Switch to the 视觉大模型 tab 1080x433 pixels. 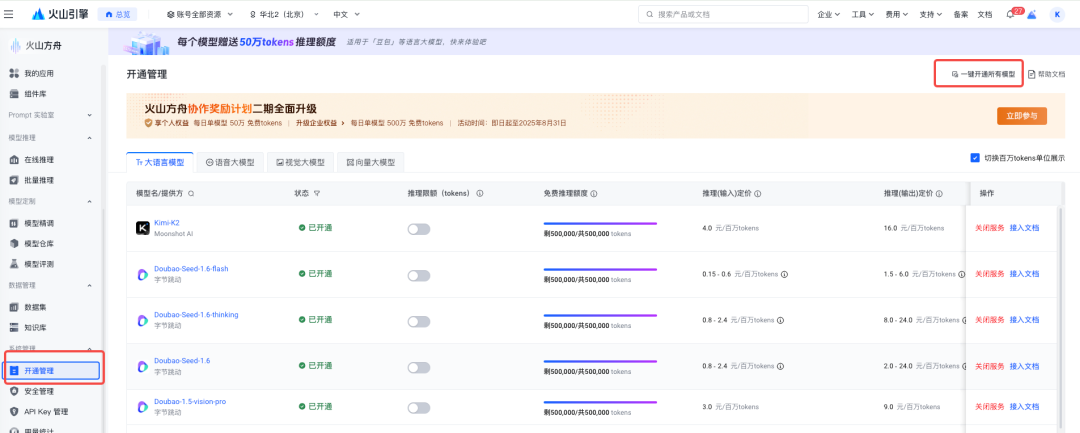[300, 162]
